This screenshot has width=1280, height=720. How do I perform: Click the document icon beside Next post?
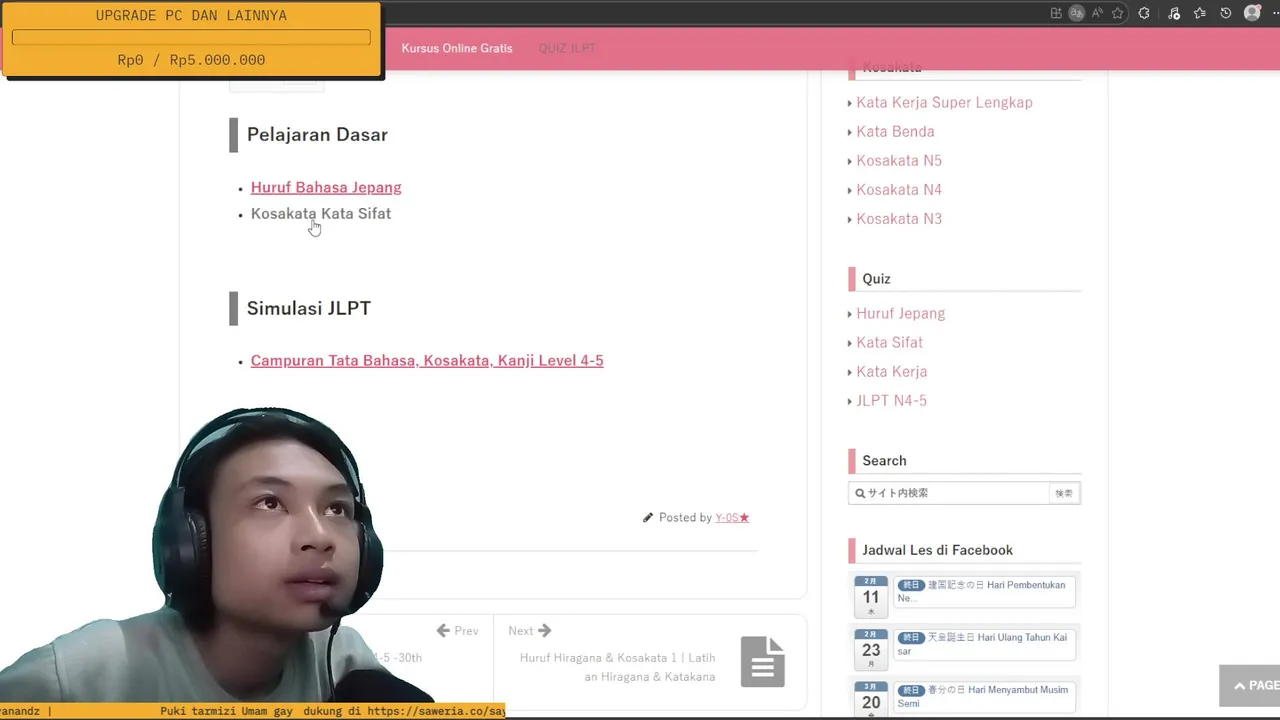(x=763, y=661)
